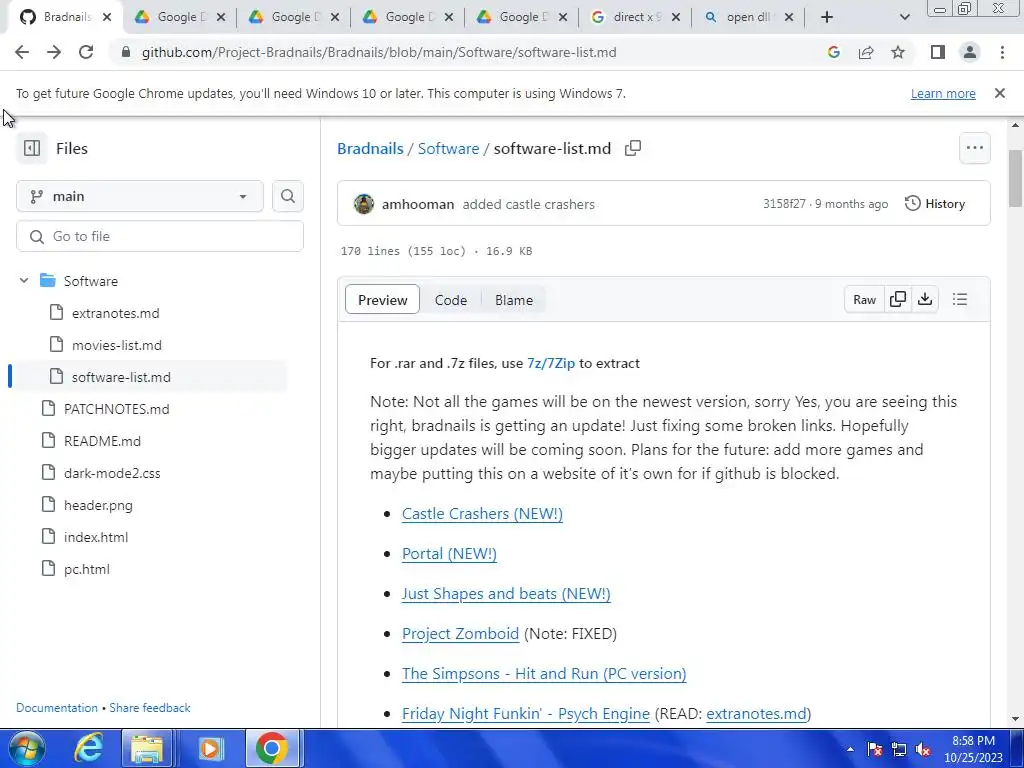This screenshot has width=1024, height=768.
Task: Open the browser side panel
Action: click(938, 52)
